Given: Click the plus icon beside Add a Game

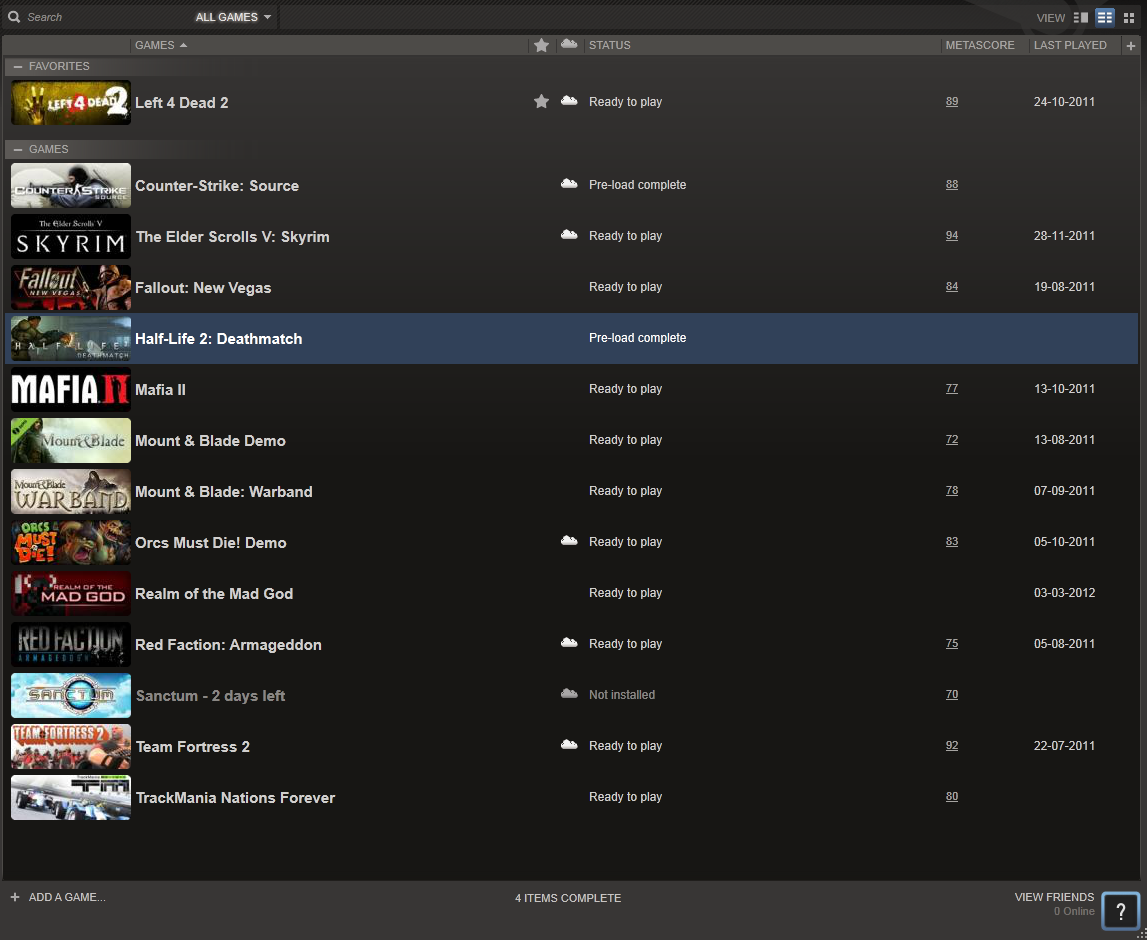Looking at the screenshot, I should pos(15,897).
